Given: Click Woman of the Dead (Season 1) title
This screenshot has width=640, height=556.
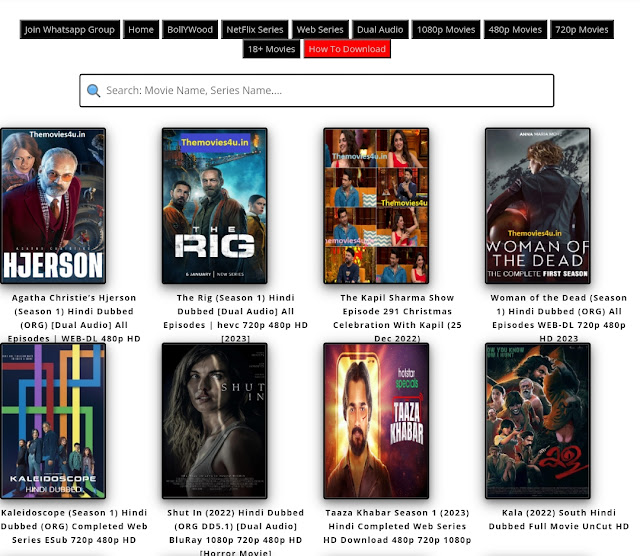Looking at the screenshot, I should point(559,318).
